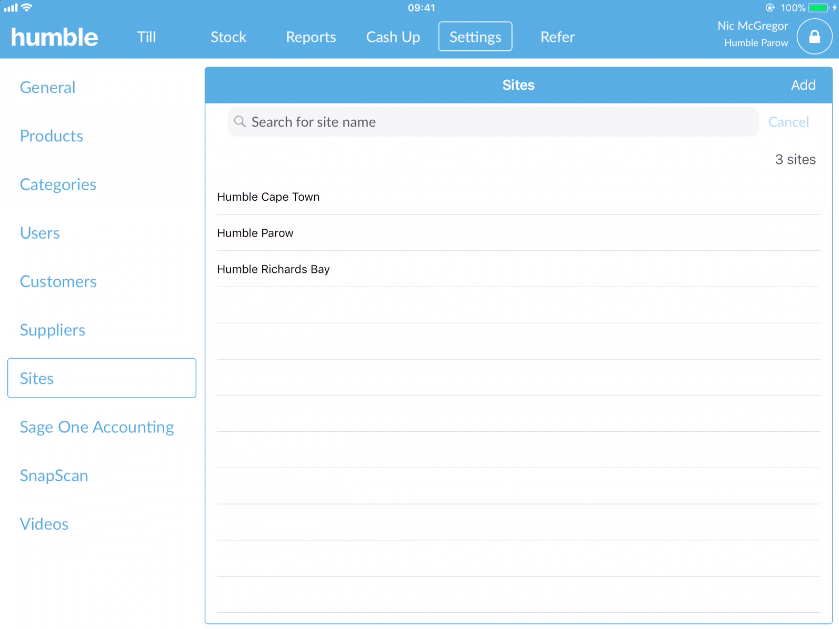Open the Till tab
This screenshot has height=629, width=839.
(x=146, y=37)
